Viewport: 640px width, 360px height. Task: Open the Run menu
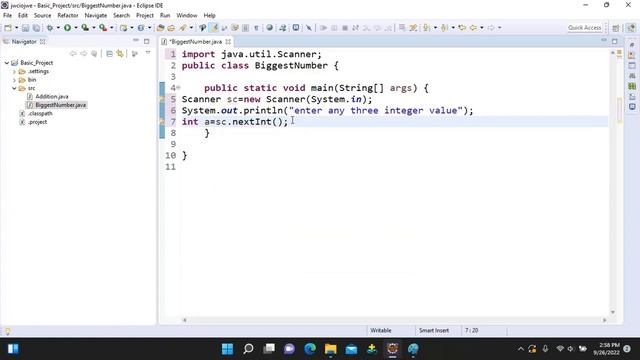pyautogui.click(x=165, y=15)
